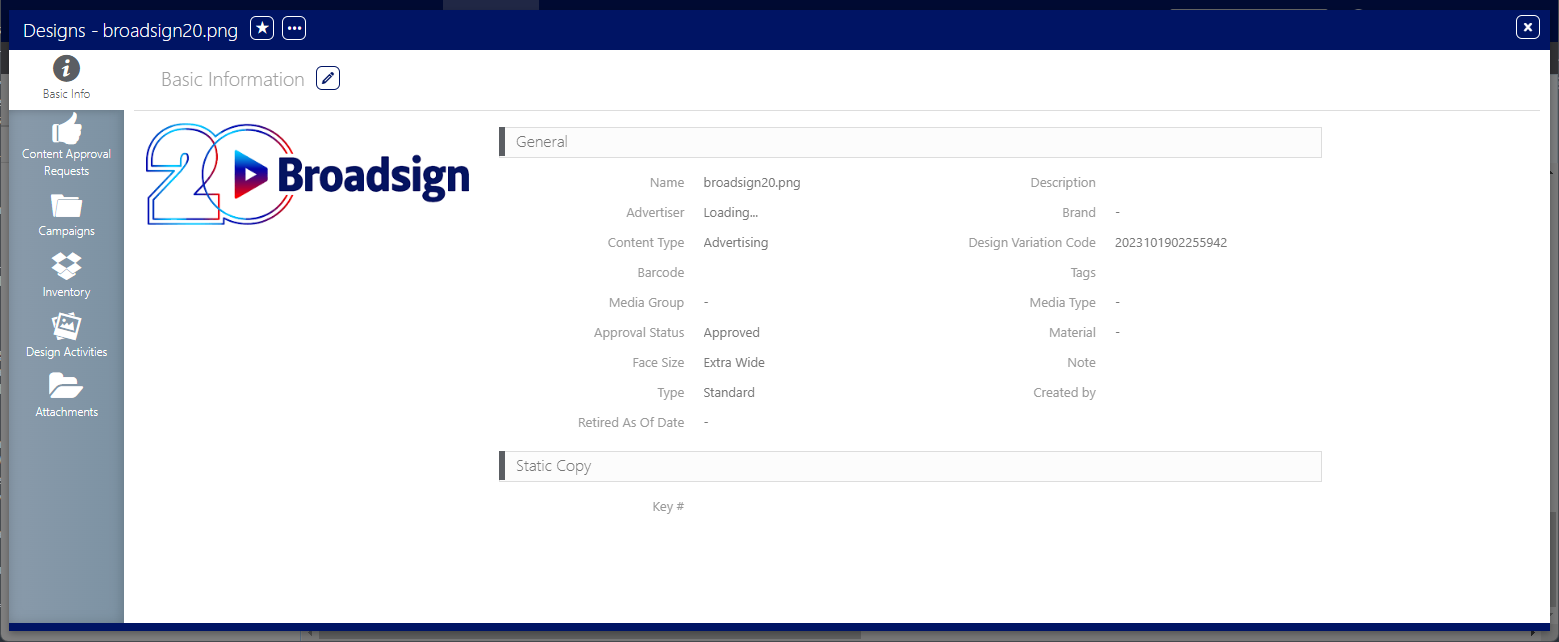
Task: Click the Basic Information edit pencil
Action: (328, 78)
